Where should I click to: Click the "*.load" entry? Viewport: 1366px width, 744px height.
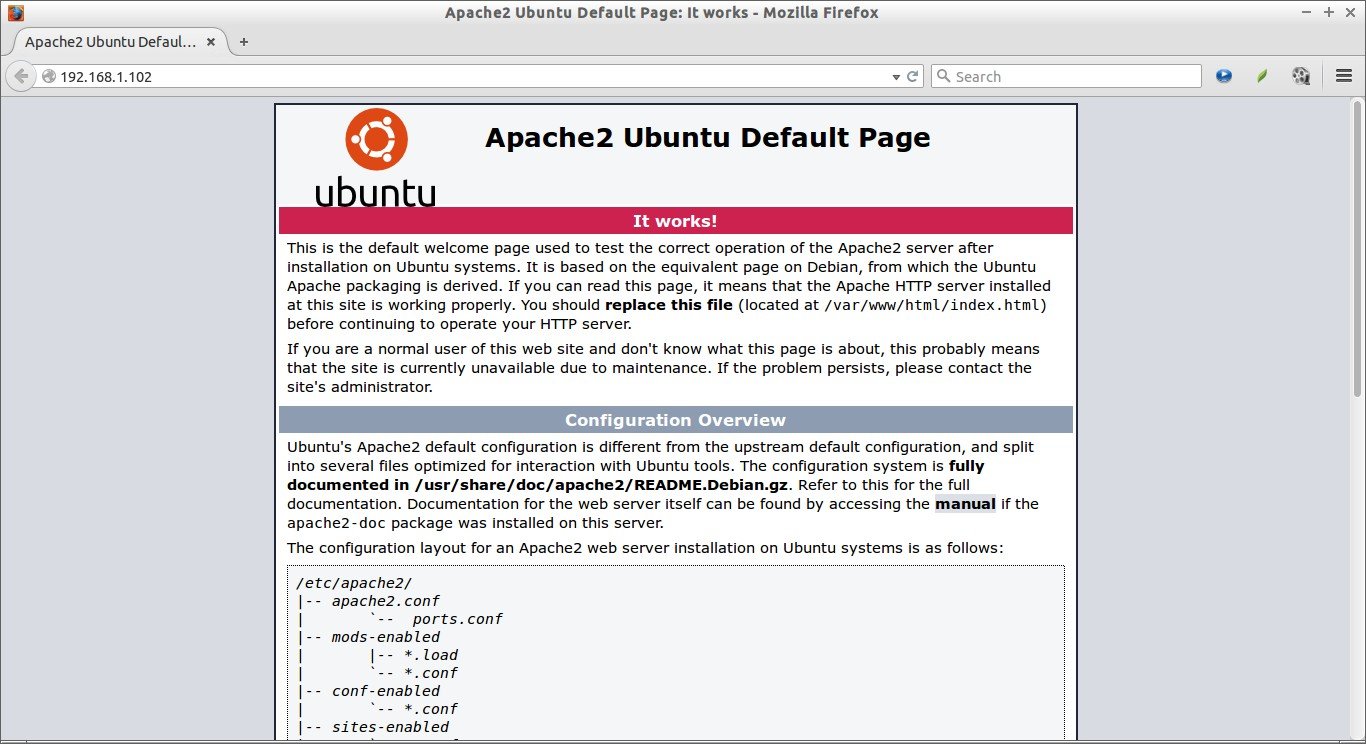click(x=431, y=655)
